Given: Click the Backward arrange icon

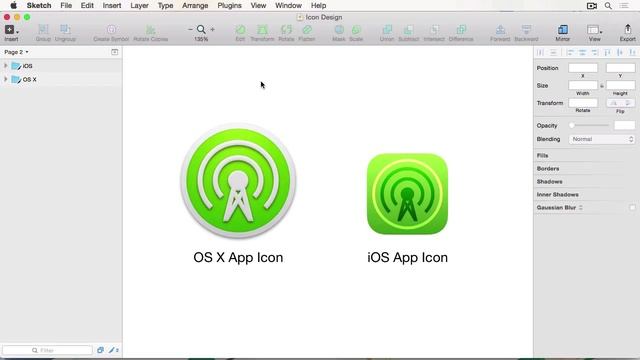Looking at the screenshot, I should click(526, 29).
